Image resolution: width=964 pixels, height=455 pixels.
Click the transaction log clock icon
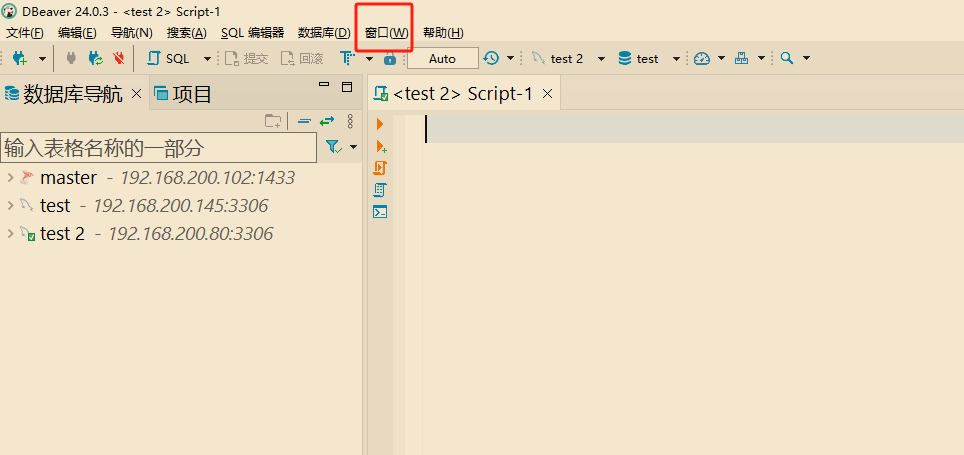point(491,58)
